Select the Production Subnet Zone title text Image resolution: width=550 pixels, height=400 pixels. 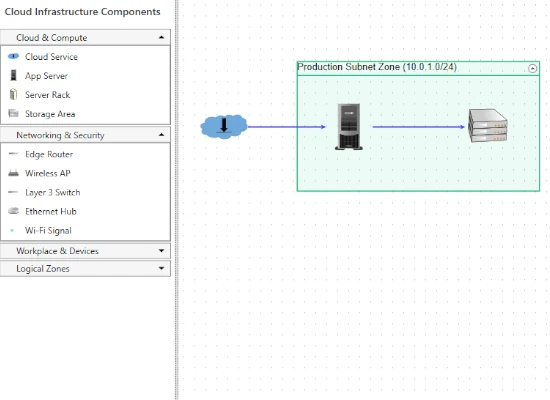(x=377, y=67)
